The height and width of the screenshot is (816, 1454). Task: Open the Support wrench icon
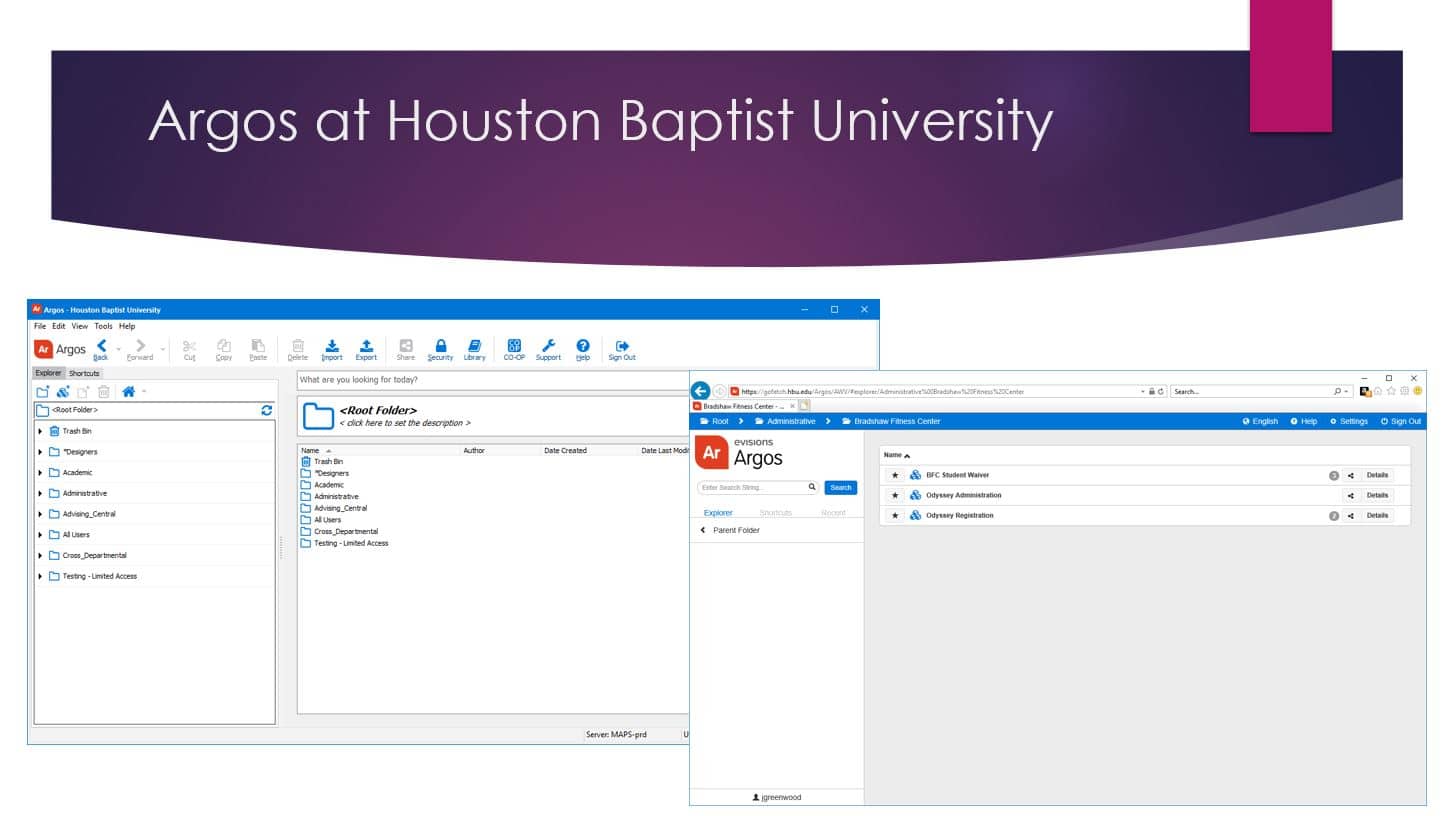click(x=548, y=345)
